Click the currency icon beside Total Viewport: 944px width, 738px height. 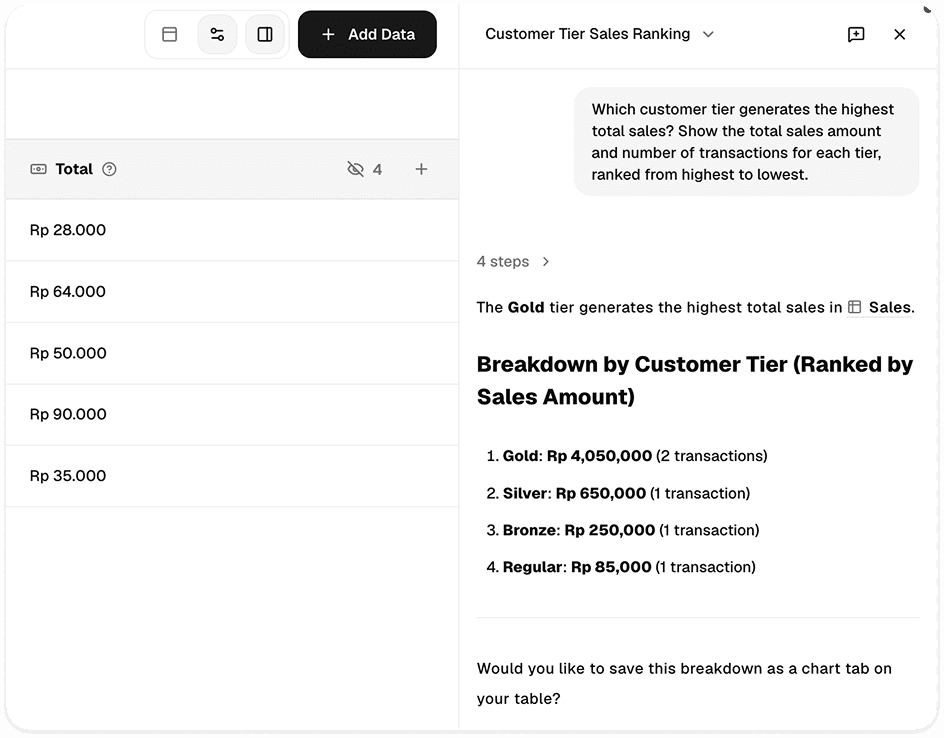pos(39,169)
